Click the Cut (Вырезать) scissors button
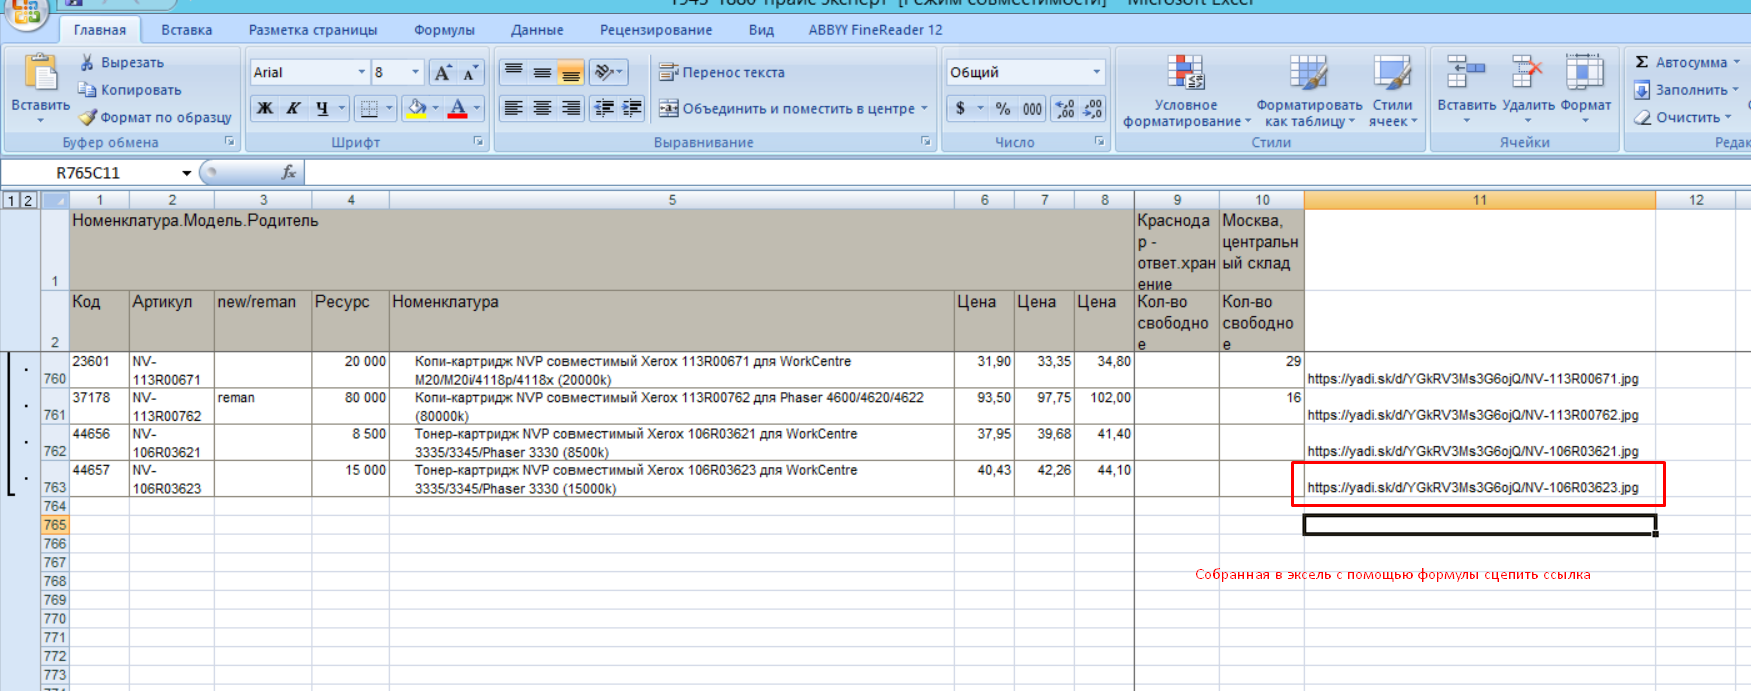Image resolution: width=1751 pixels, height=691 pixels. (121, 62)
